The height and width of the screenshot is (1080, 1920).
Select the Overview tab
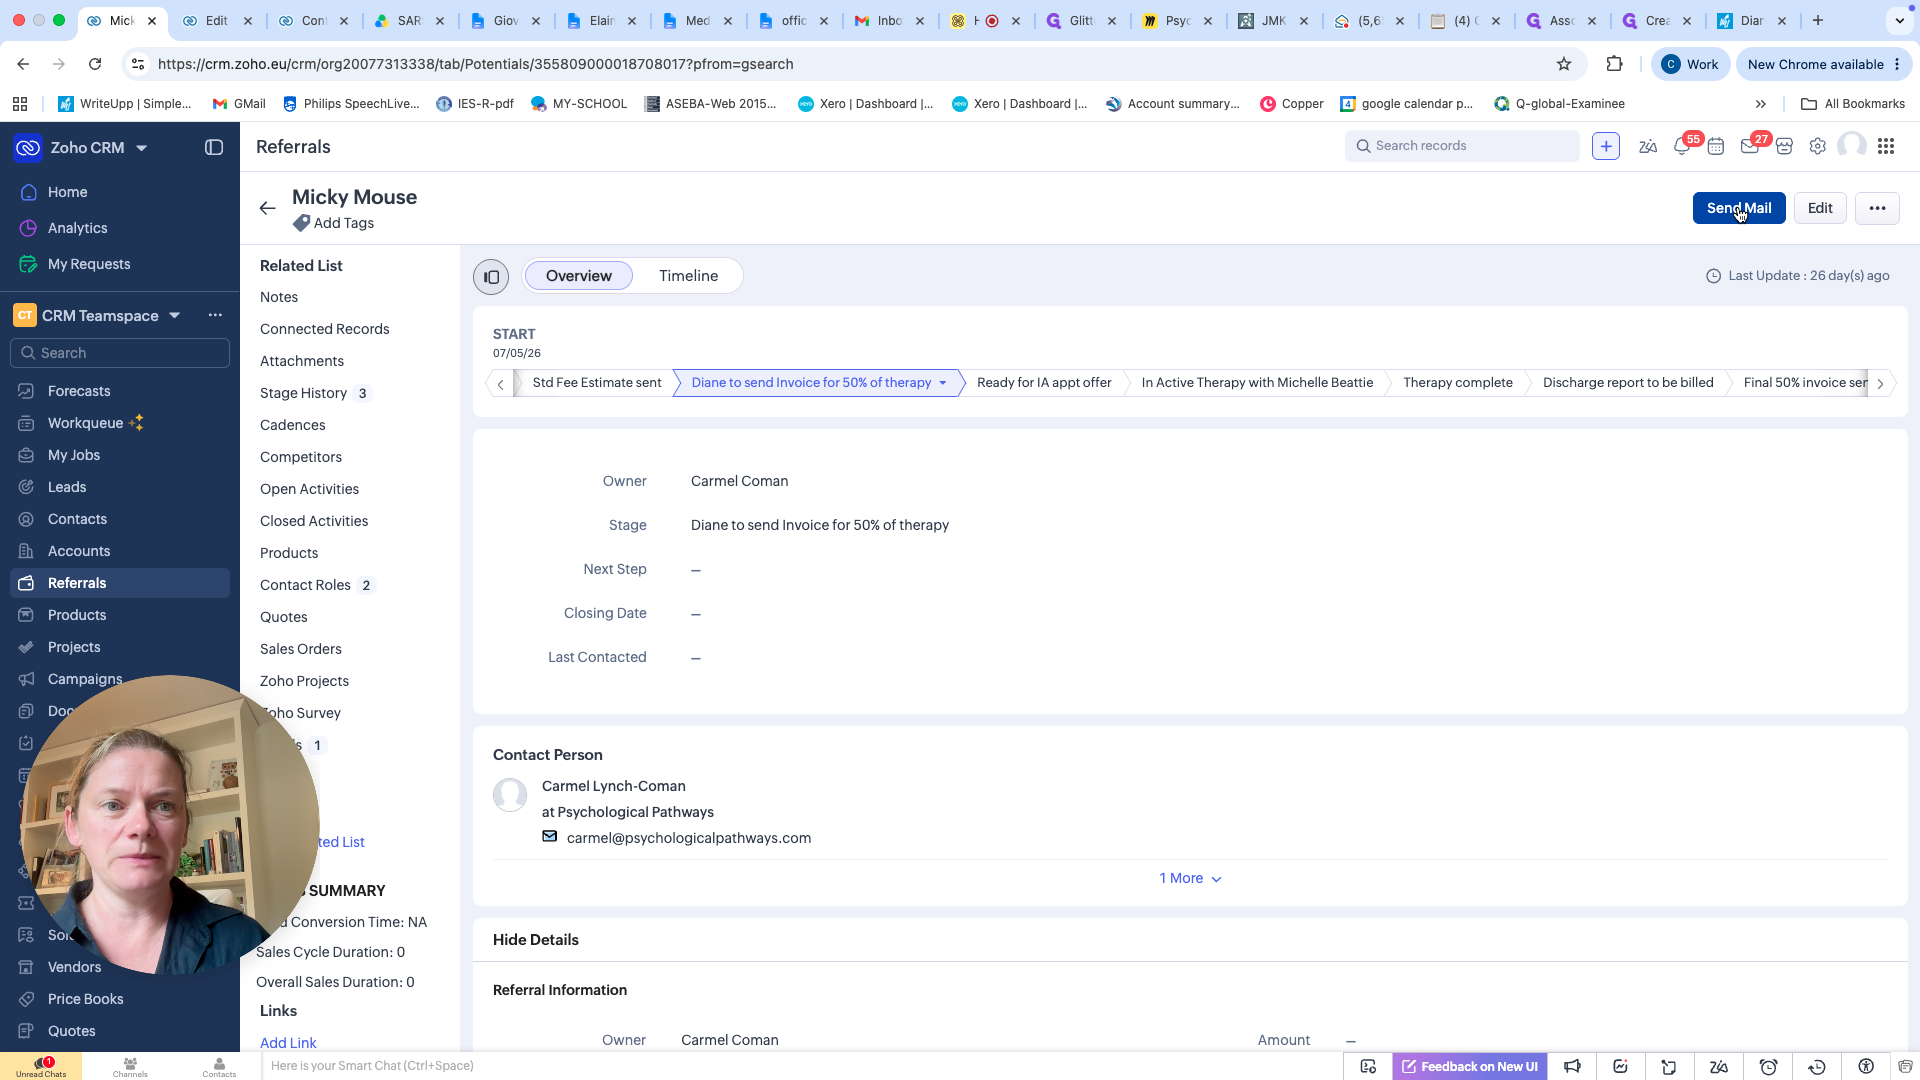point(578,276)
